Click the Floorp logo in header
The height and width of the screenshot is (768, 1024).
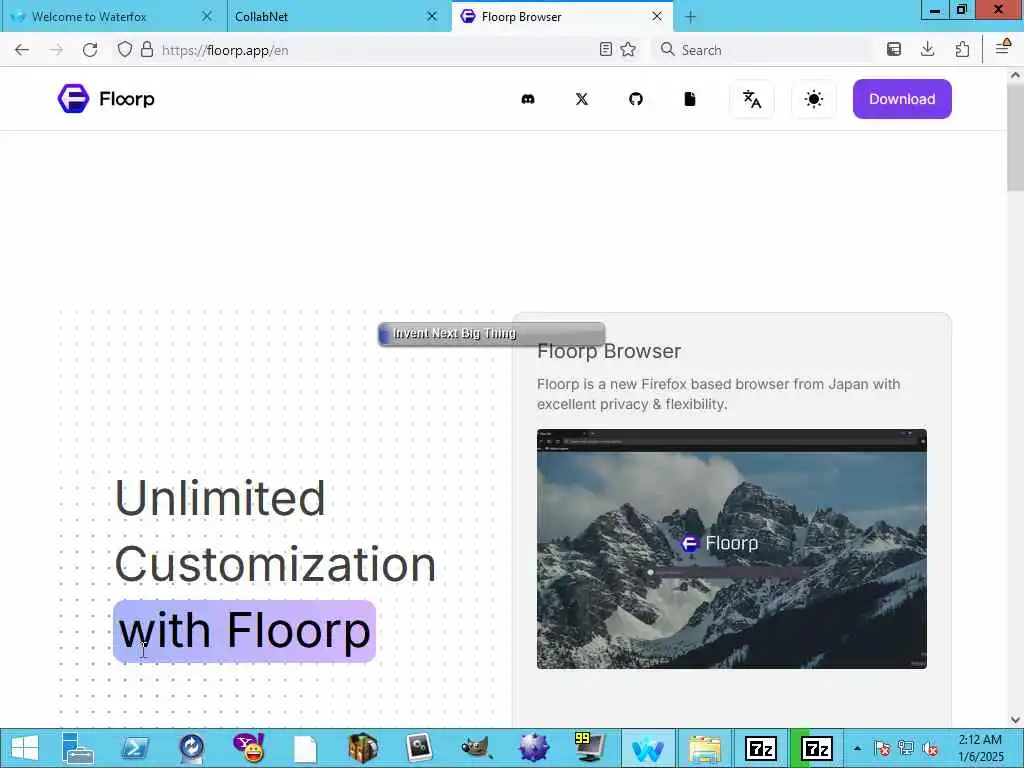[106, 99]
